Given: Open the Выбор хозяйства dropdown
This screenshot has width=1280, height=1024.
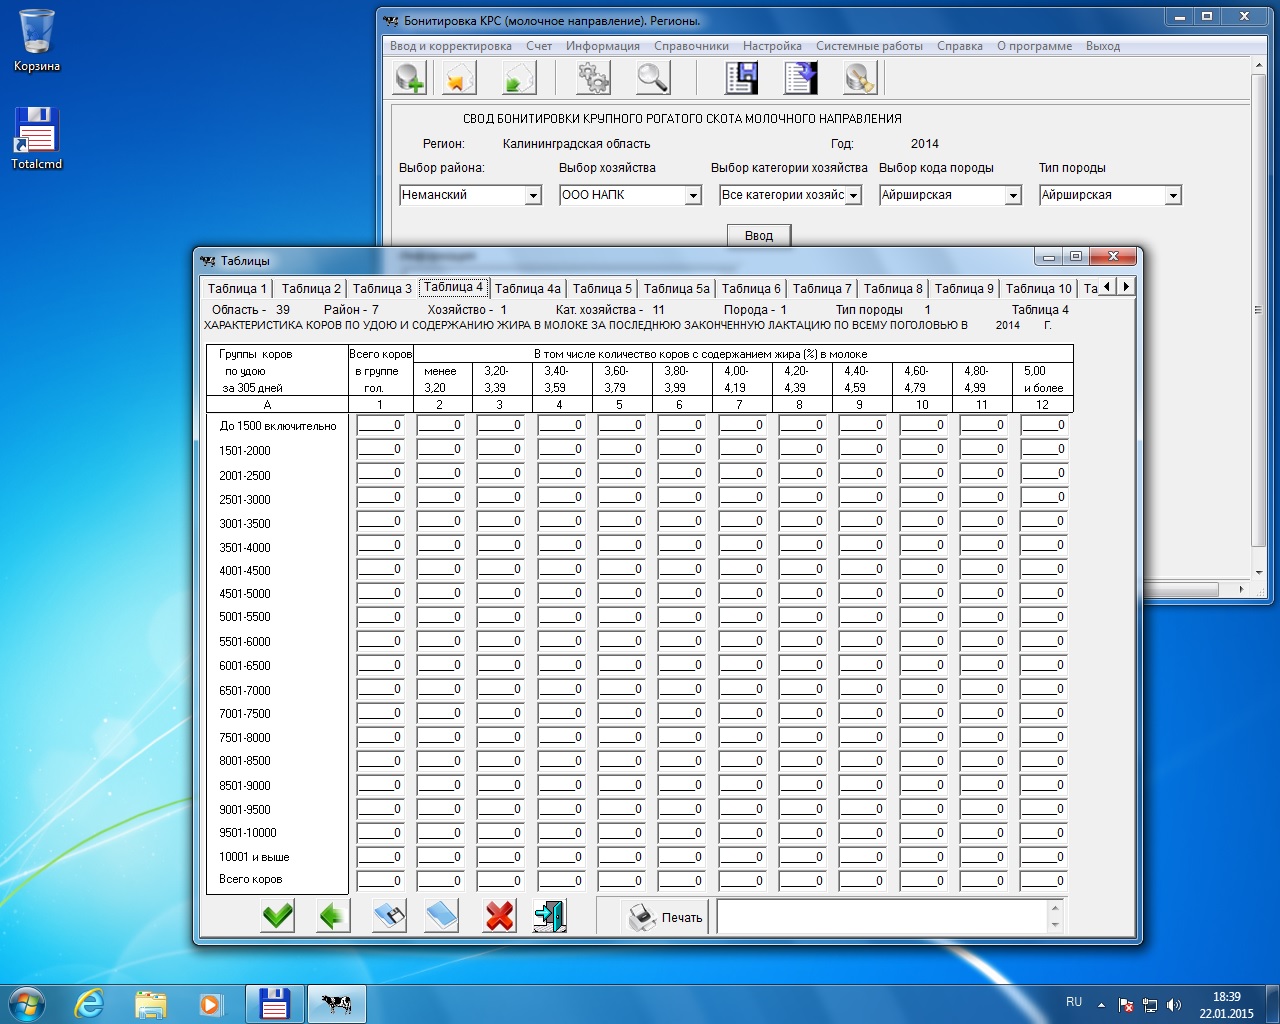Looking at the screenshot, I should (693, 195).
